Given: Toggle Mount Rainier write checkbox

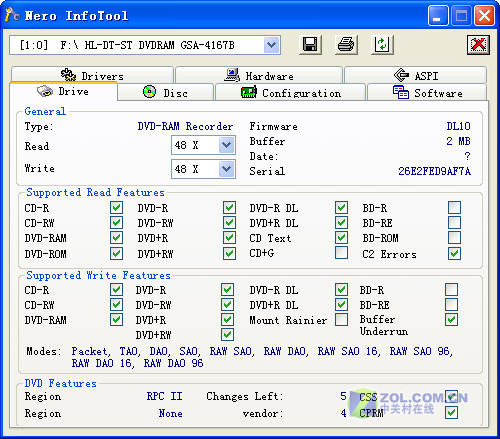Looking at the screenshot, I should [x=341, y=319].
